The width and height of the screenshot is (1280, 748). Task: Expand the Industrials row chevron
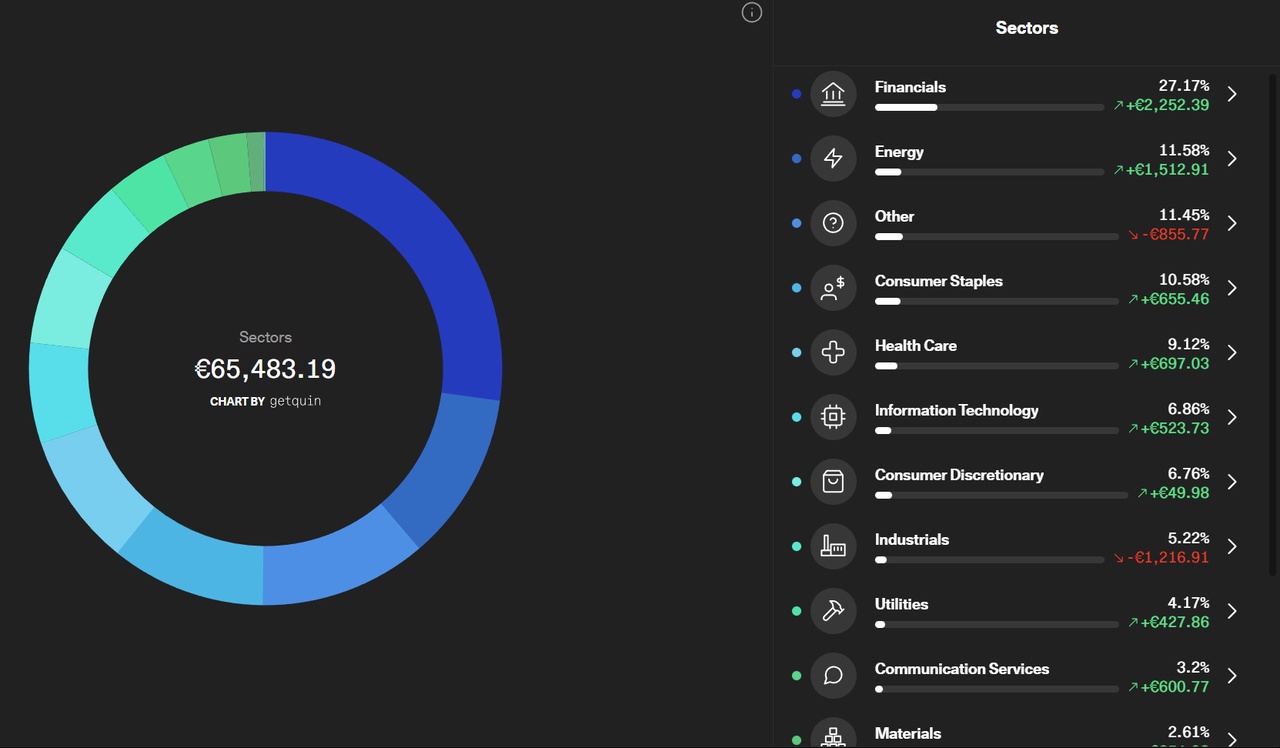point(1232,546)
